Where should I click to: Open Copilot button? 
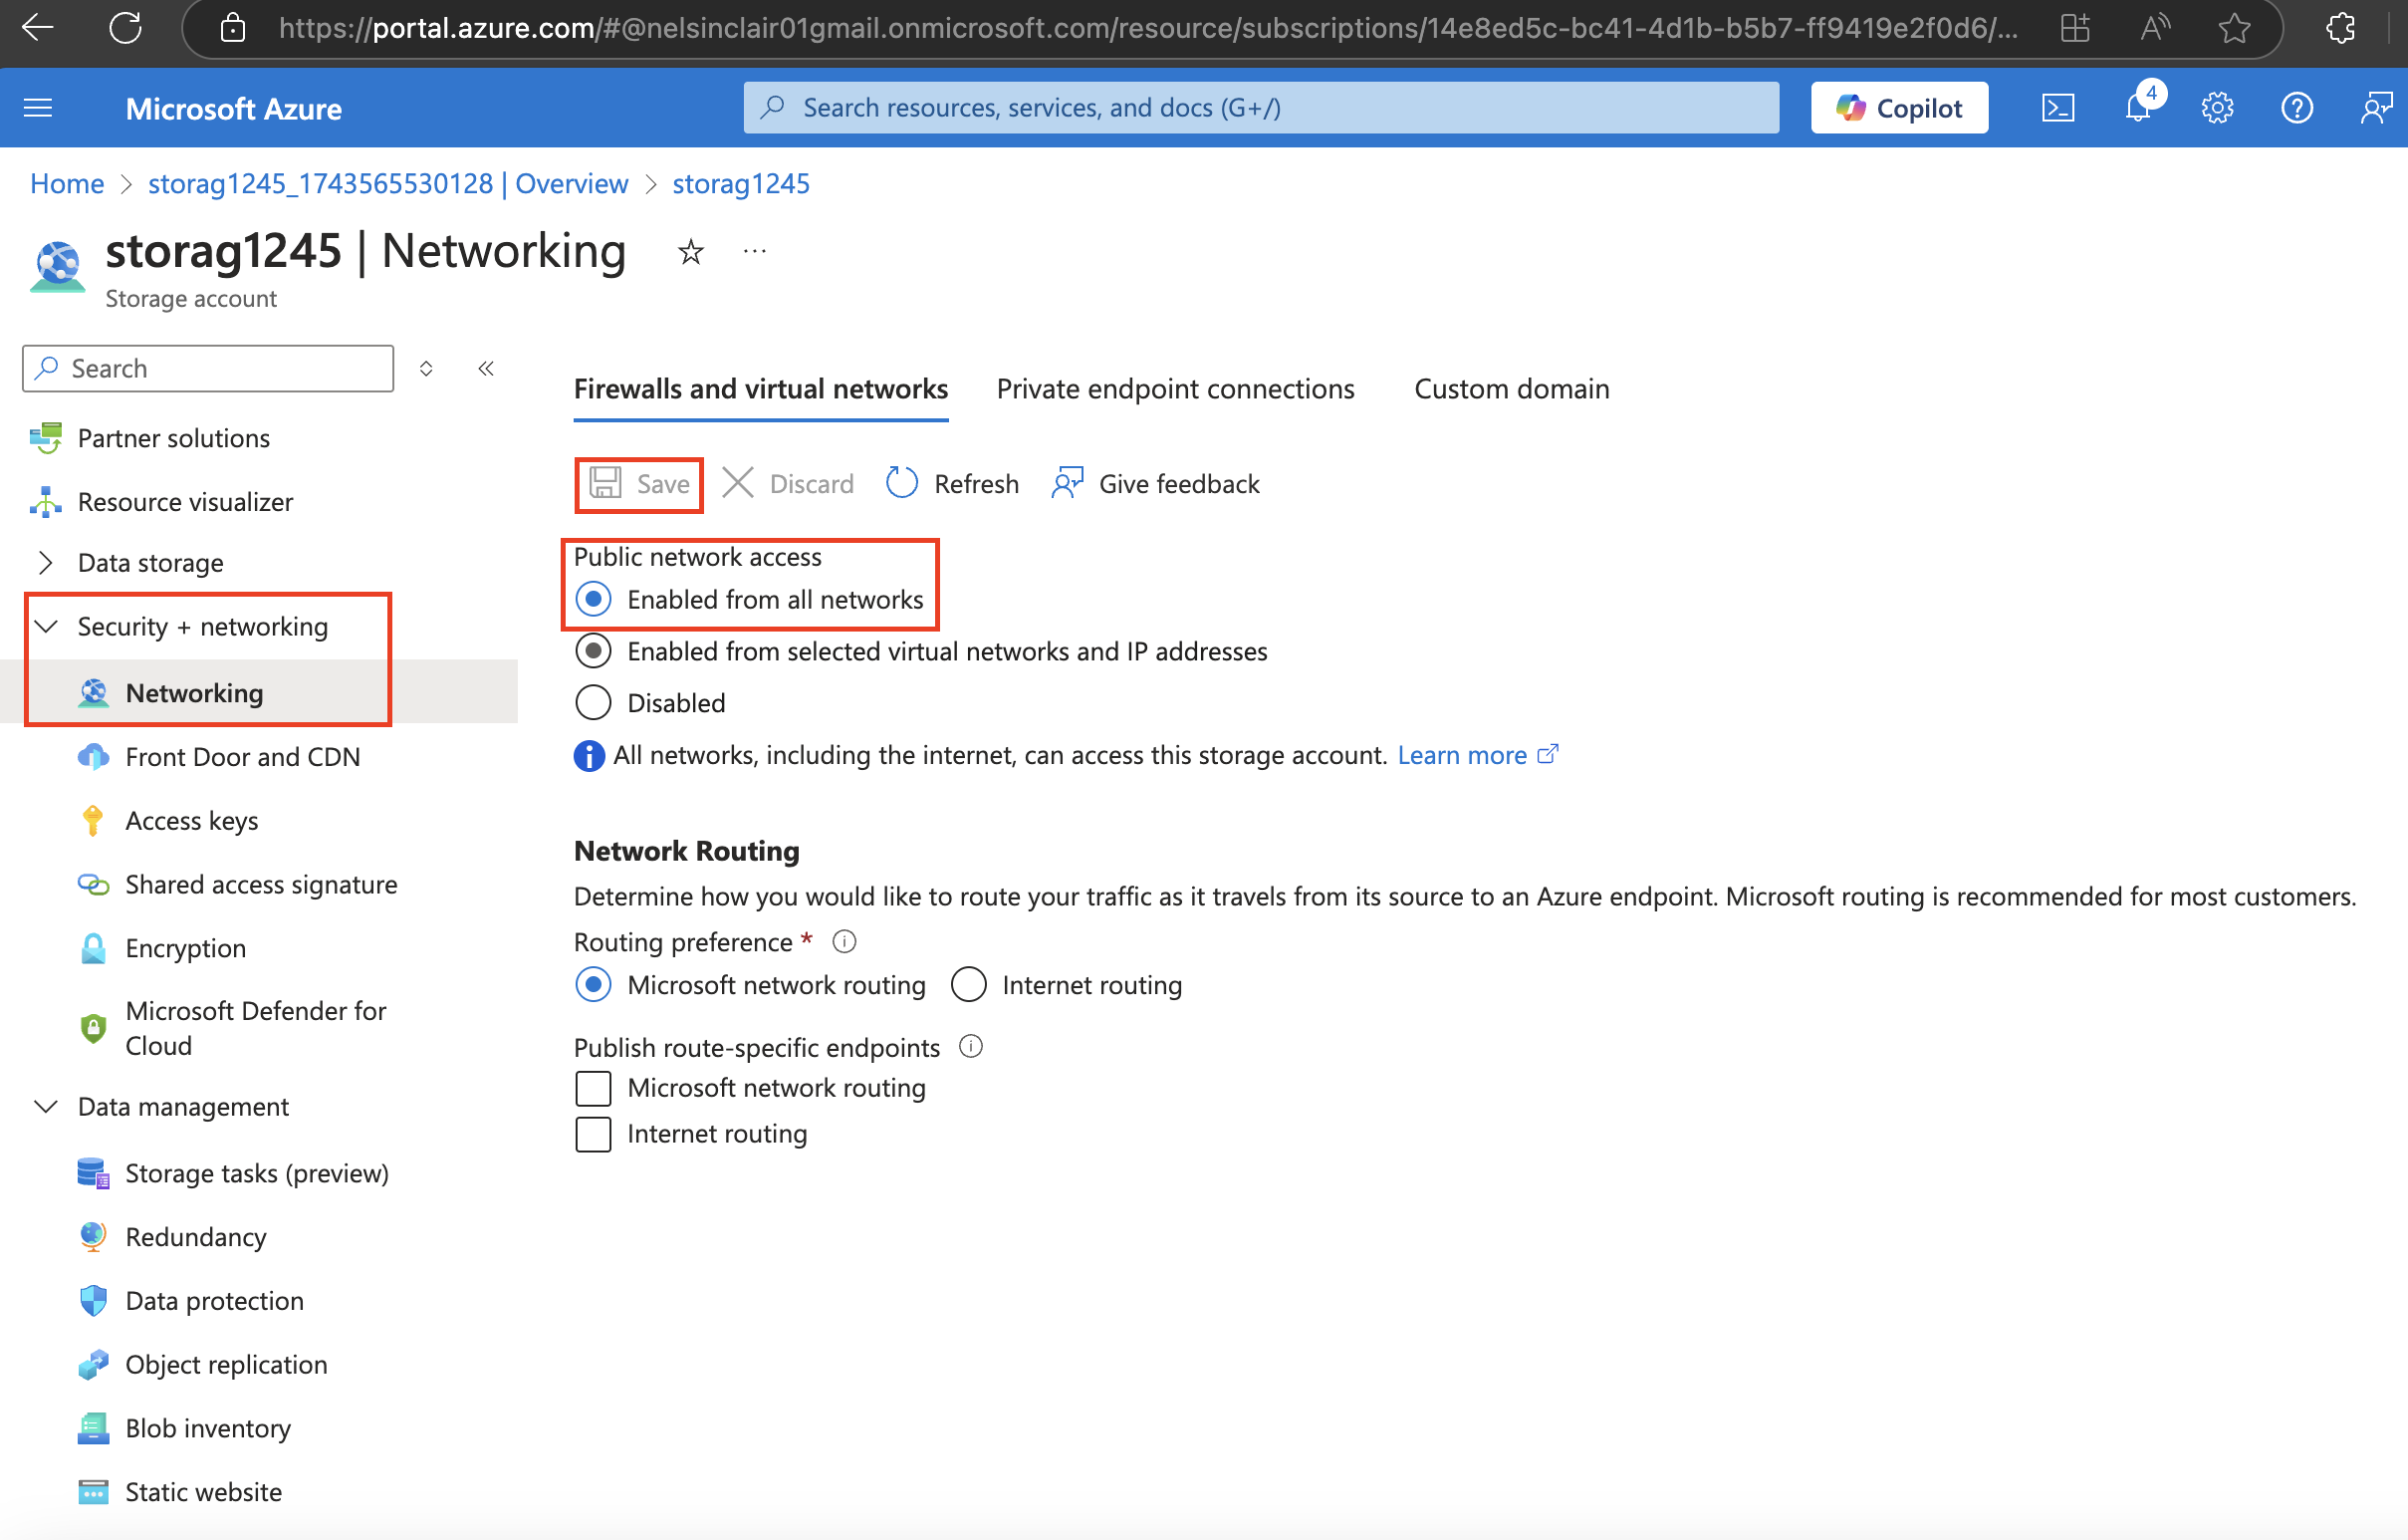[x=1899, y=108]
